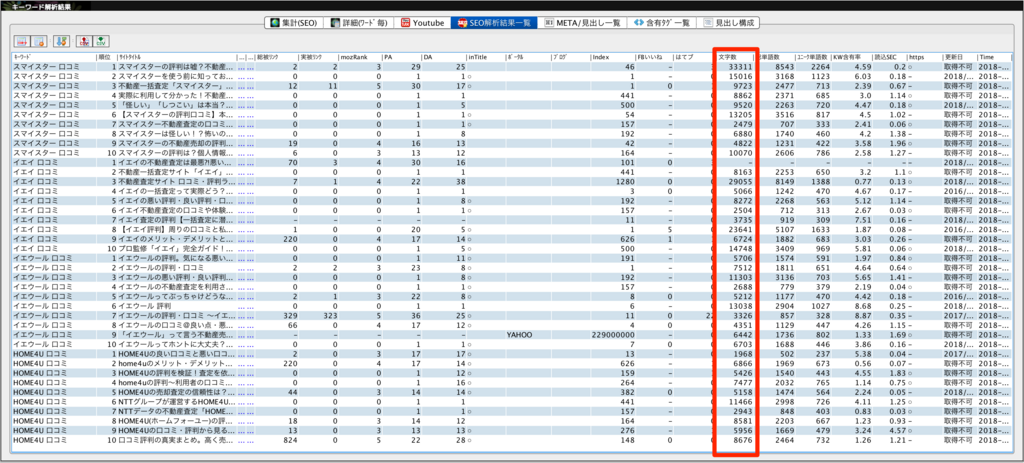Image resolution: width=1024 pixels, height=463 pixels.
Task: Sort by the キーワード column header
Action: point(54,57)
